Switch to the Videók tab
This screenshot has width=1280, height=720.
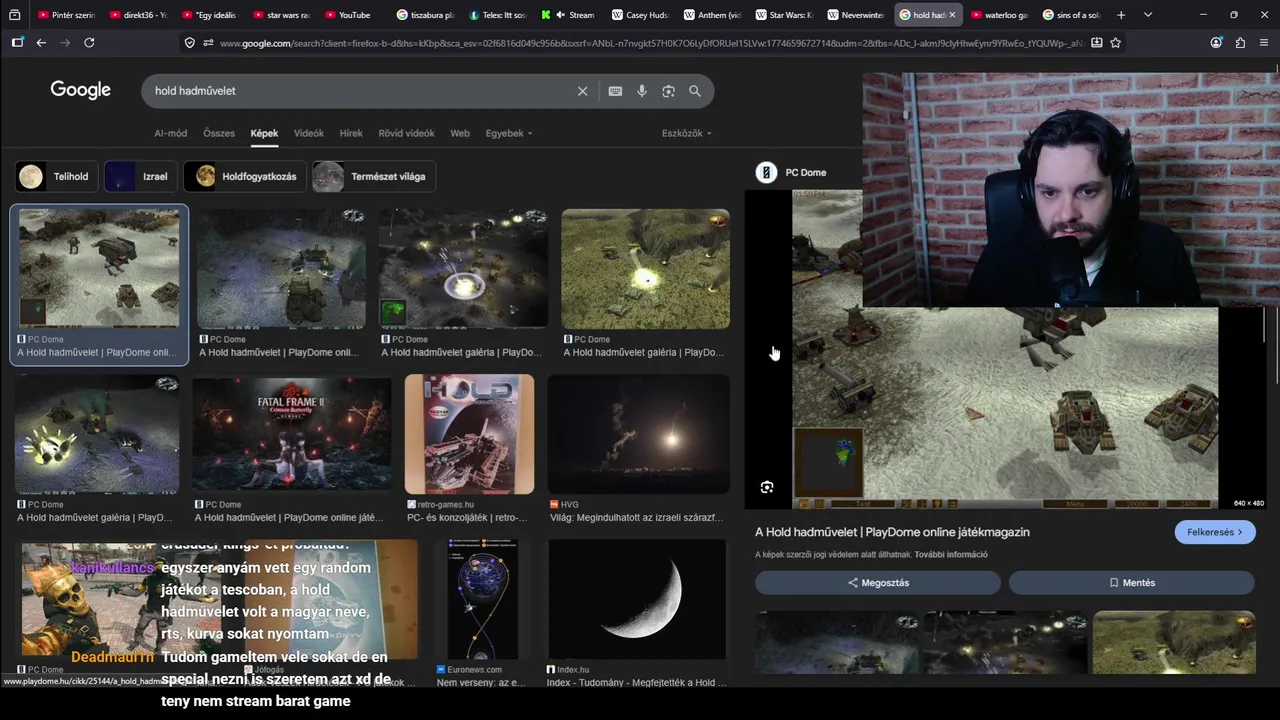click(x=308, y=133)
